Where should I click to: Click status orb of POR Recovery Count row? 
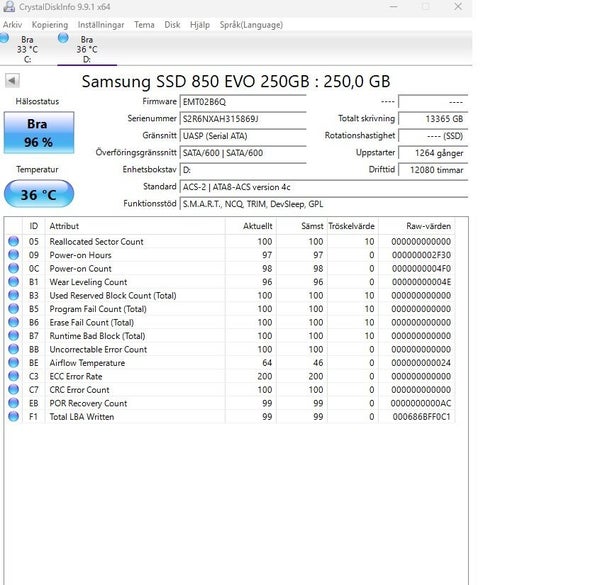[13, 403]
